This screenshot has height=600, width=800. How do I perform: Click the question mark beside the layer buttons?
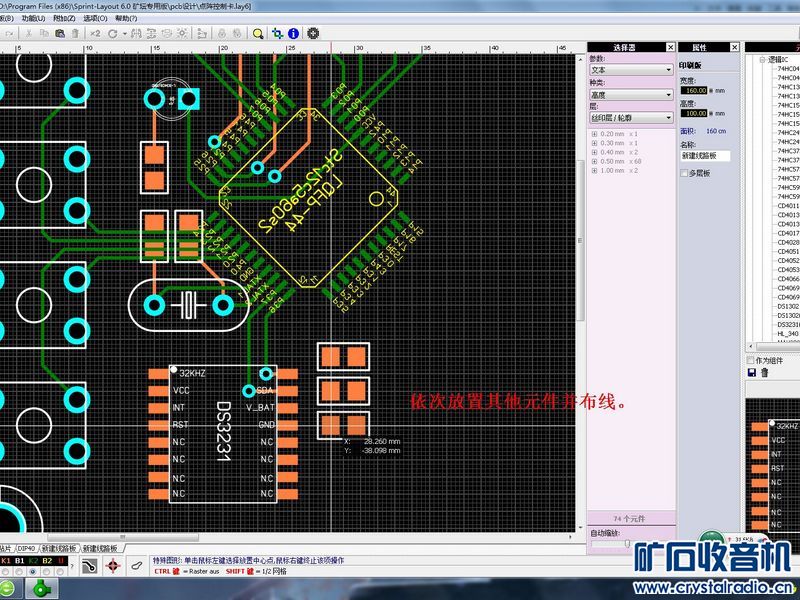[x=71, y=566]
